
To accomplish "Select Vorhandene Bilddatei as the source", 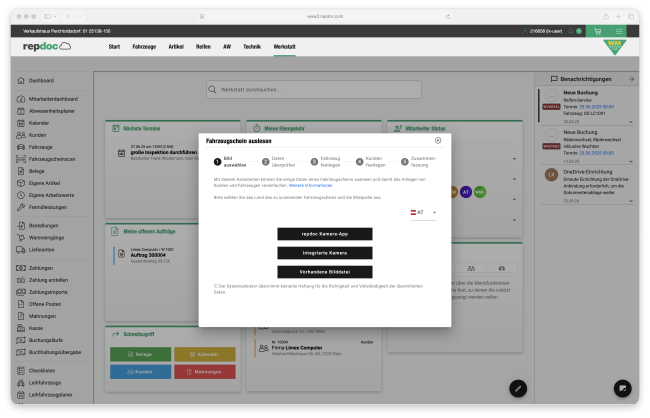I will (x=325, y=271).
